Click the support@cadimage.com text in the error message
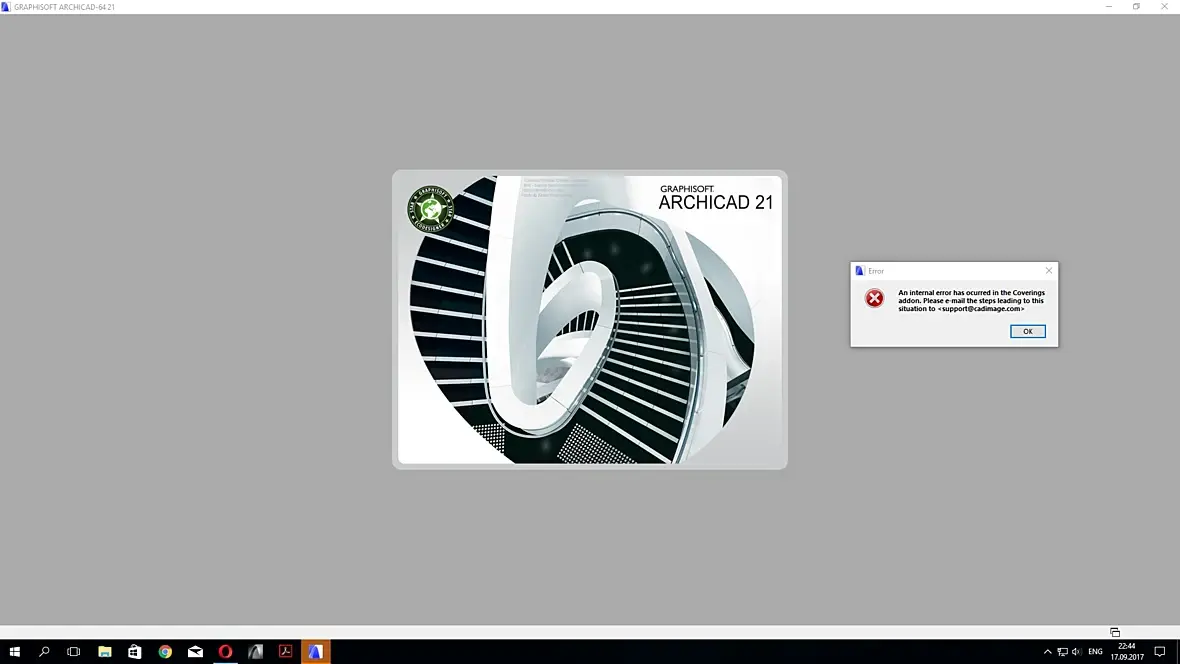The width and height of the screenshot is (1180, 664). coord(981,309)
